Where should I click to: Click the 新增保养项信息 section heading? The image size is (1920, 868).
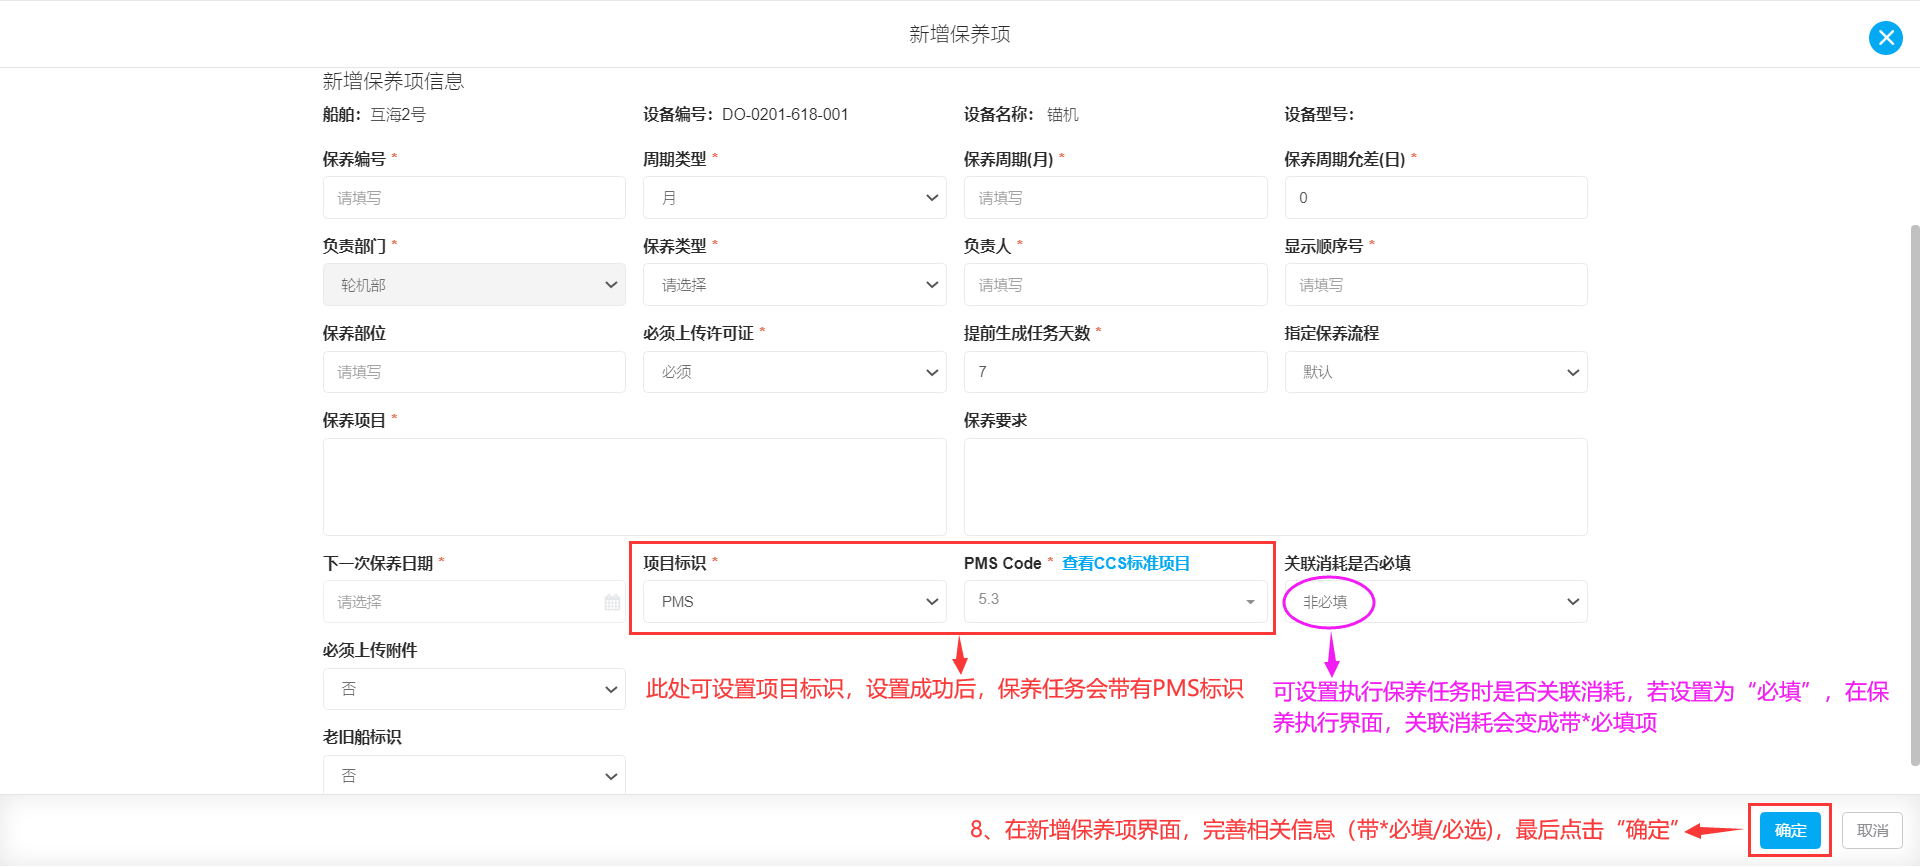point(393,81)
